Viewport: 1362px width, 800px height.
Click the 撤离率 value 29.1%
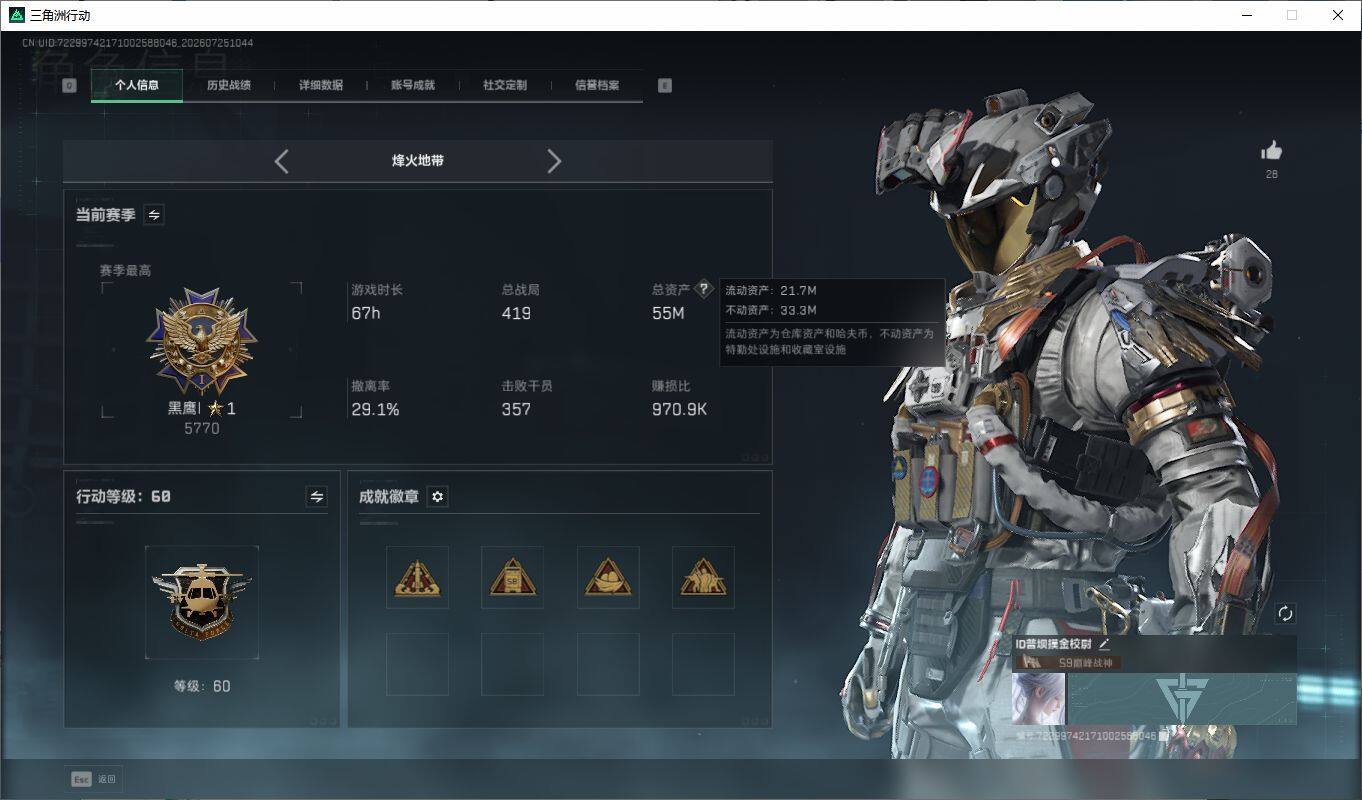tap(375, 409)
